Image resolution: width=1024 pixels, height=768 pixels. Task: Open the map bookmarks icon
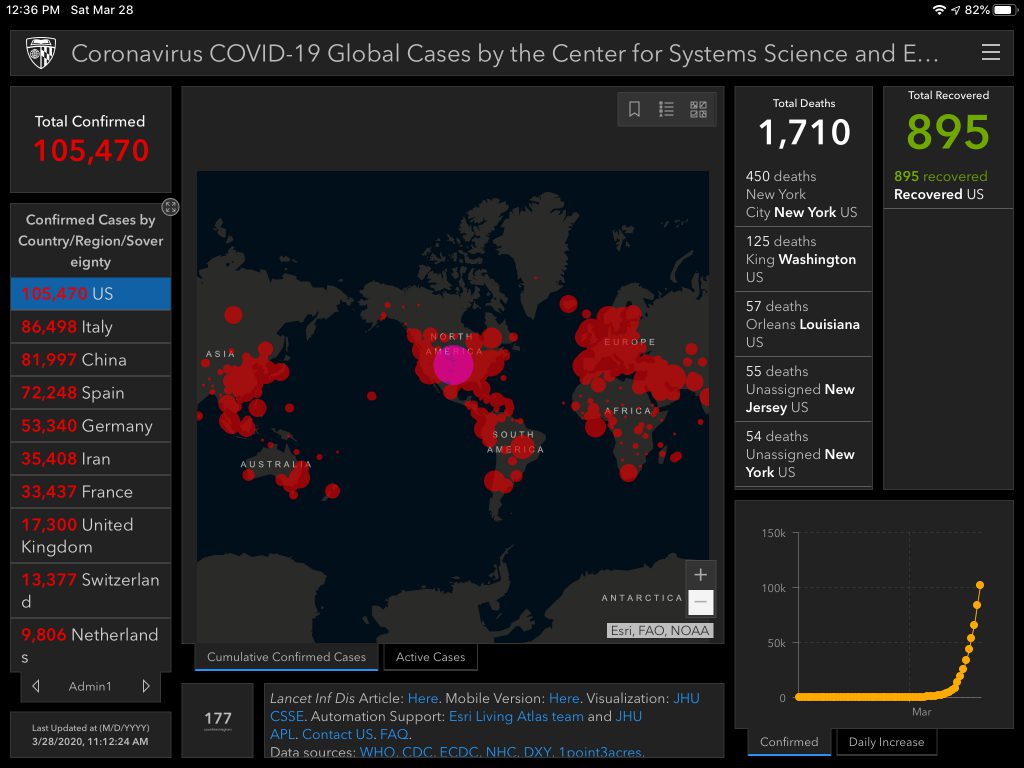click(634, 109)
